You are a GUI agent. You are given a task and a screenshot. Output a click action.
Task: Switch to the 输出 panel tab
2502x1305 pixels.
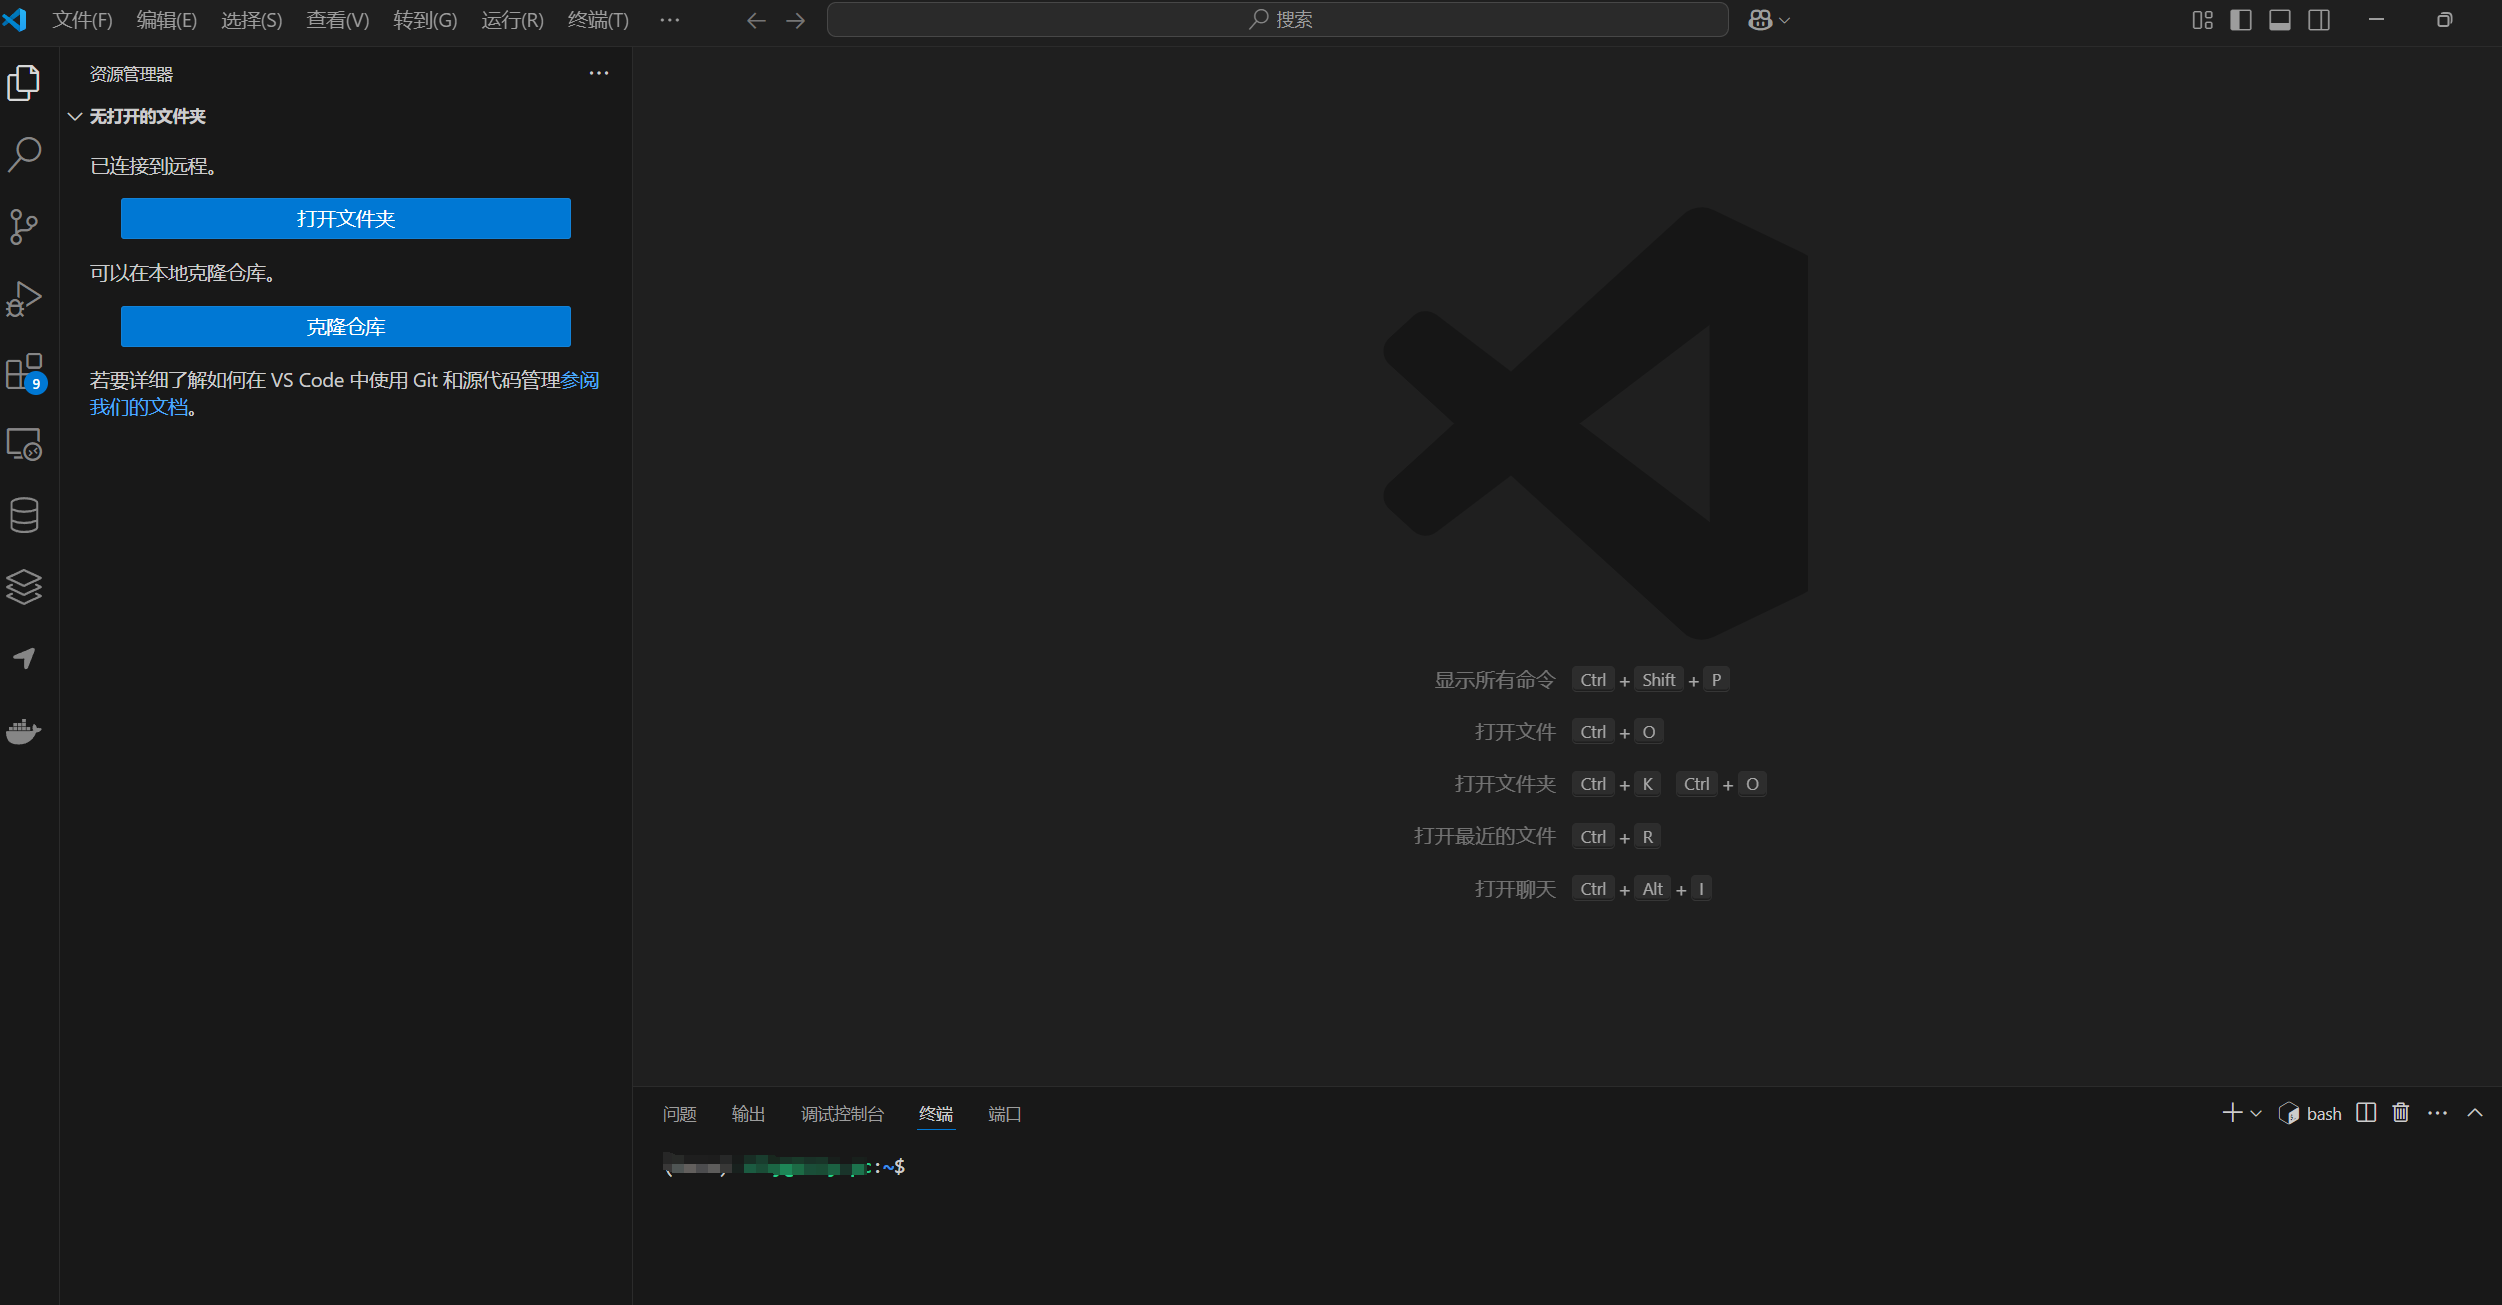[x=748, y=1114]
